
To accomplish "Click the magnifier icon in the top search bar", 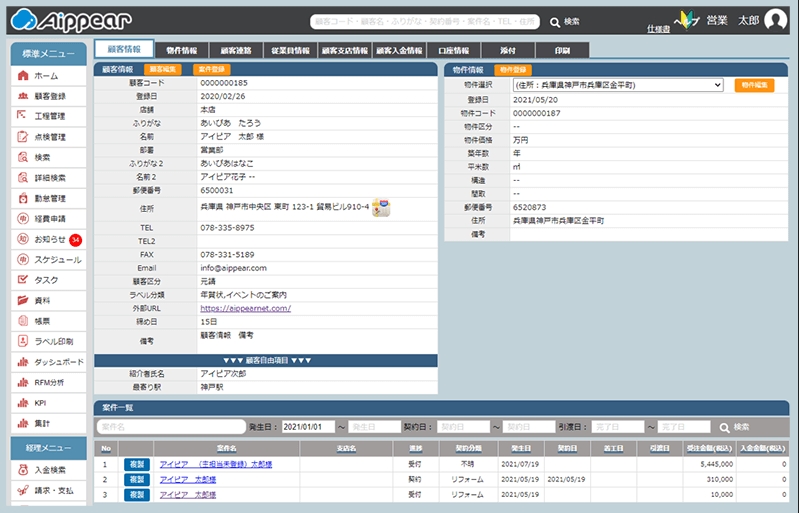I will click(x=555, y=21).
